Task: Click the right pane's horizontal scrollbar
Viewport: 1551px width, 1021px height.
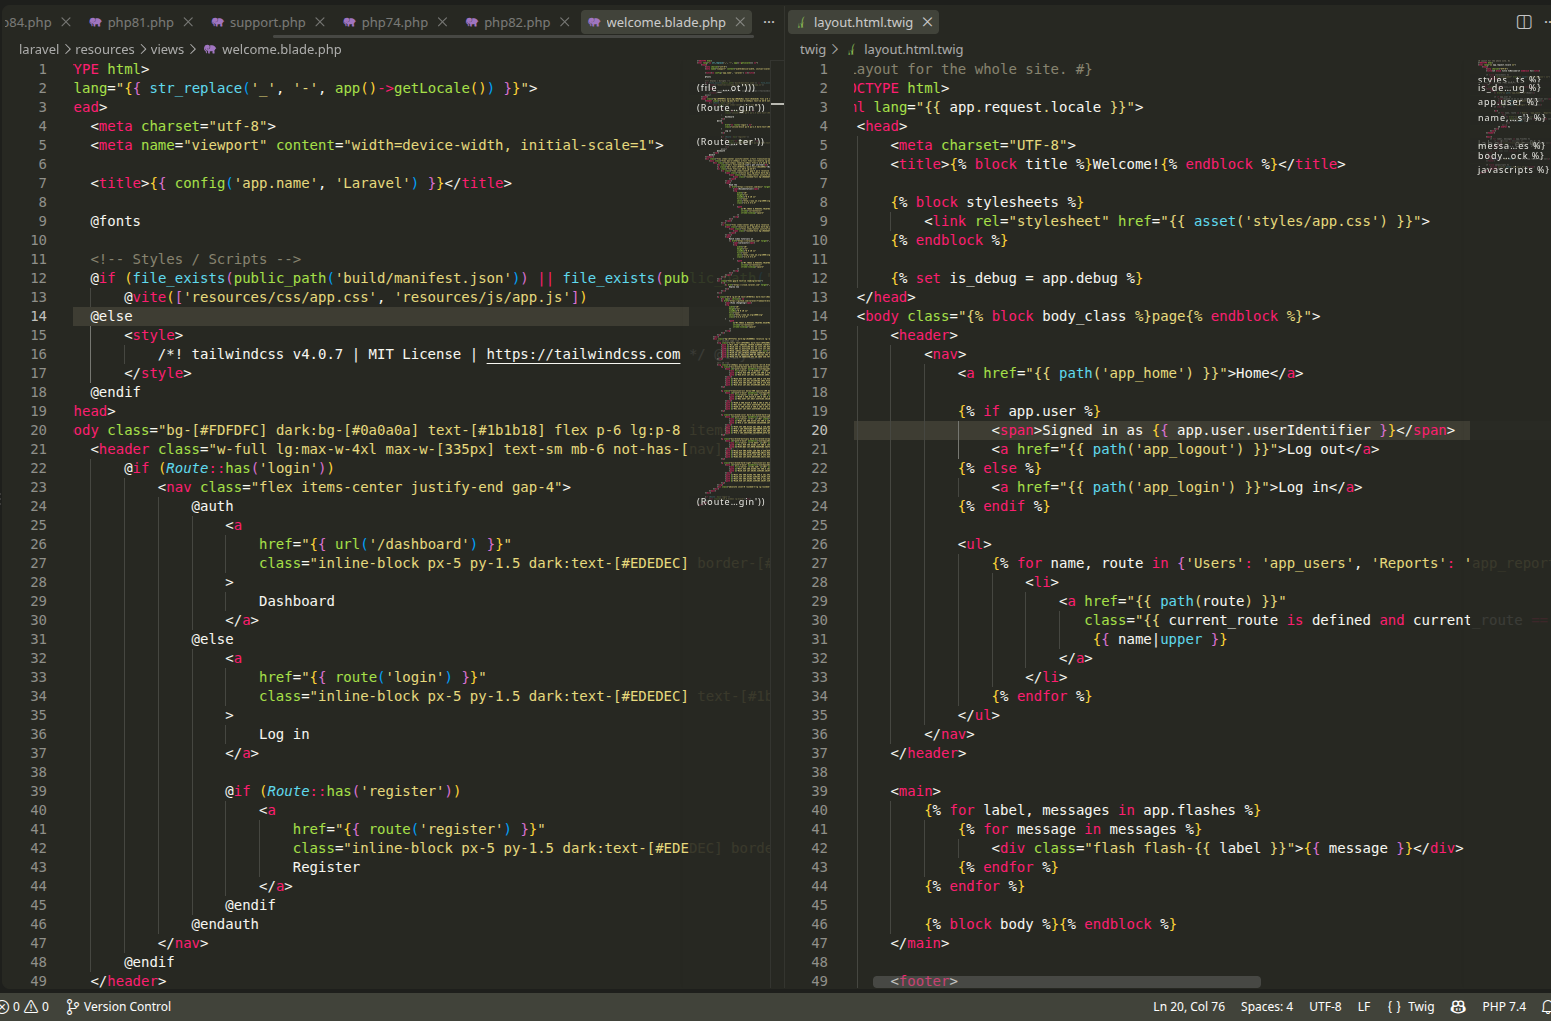Action: (1067, 982)
